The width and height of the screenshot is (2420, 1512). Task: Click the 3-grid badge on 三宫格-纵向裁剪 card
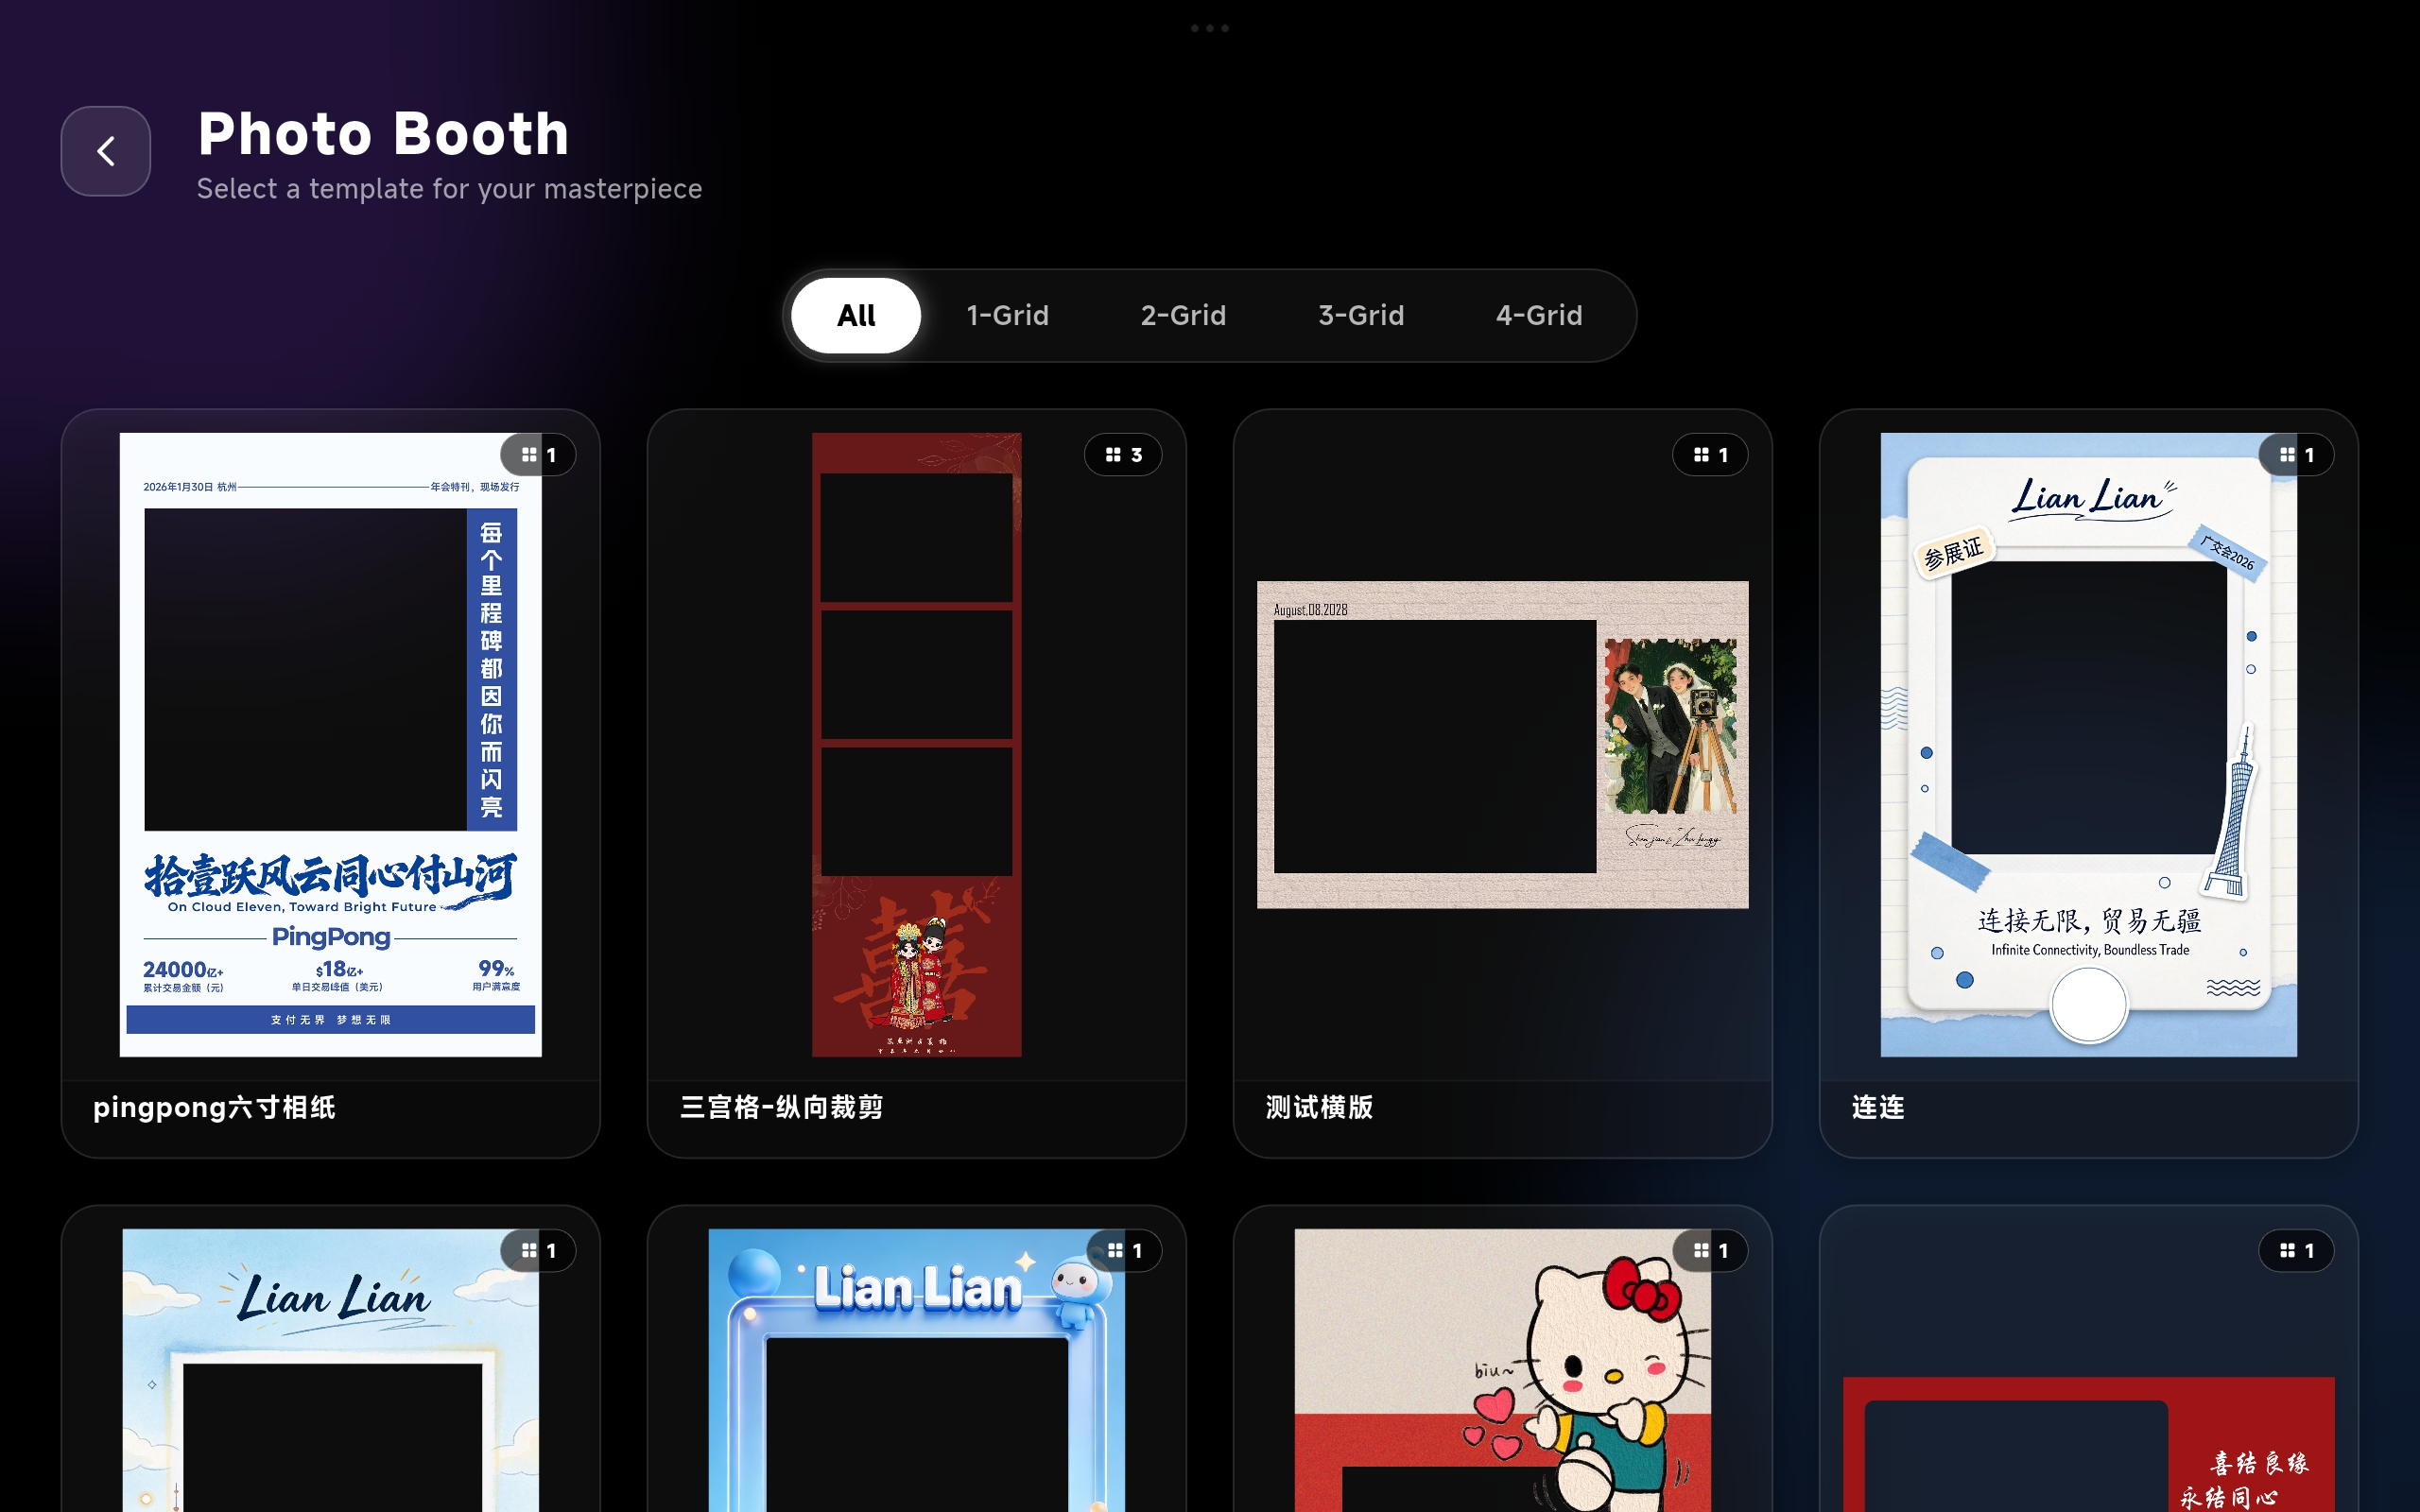[1123, 455]
